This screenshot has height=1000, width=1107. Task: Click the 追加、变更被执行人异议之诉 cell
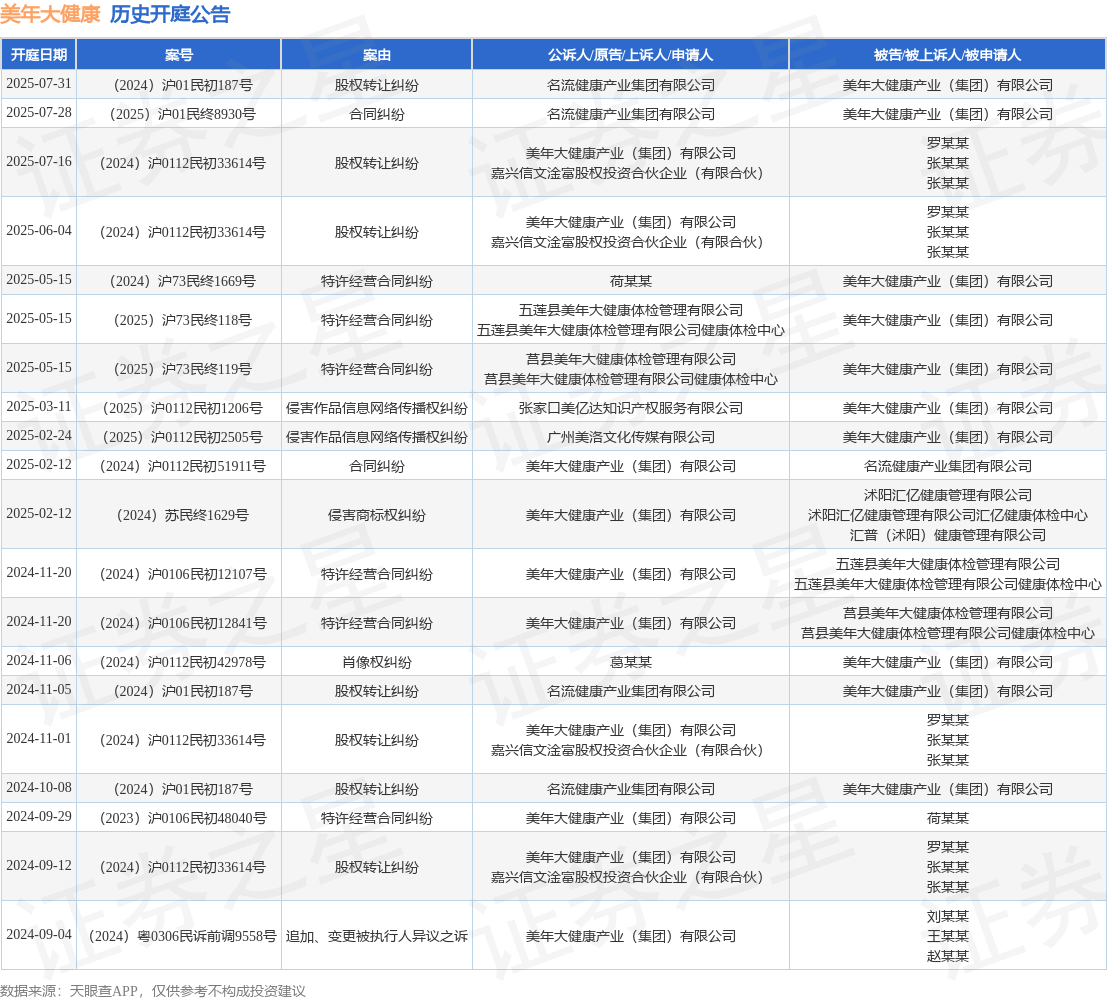tap(376, 936)
